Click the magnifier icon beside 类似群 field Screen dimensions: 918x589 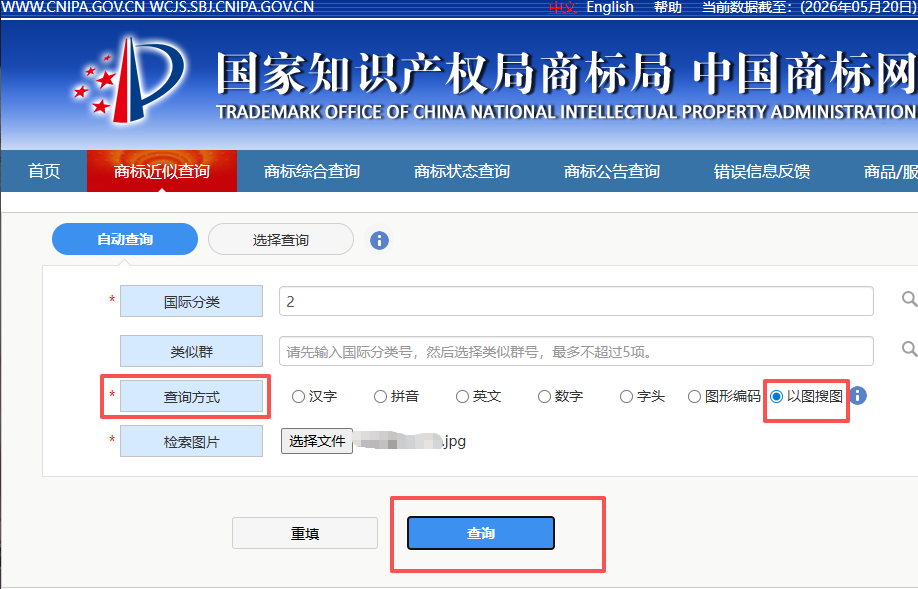click(909, 349)
